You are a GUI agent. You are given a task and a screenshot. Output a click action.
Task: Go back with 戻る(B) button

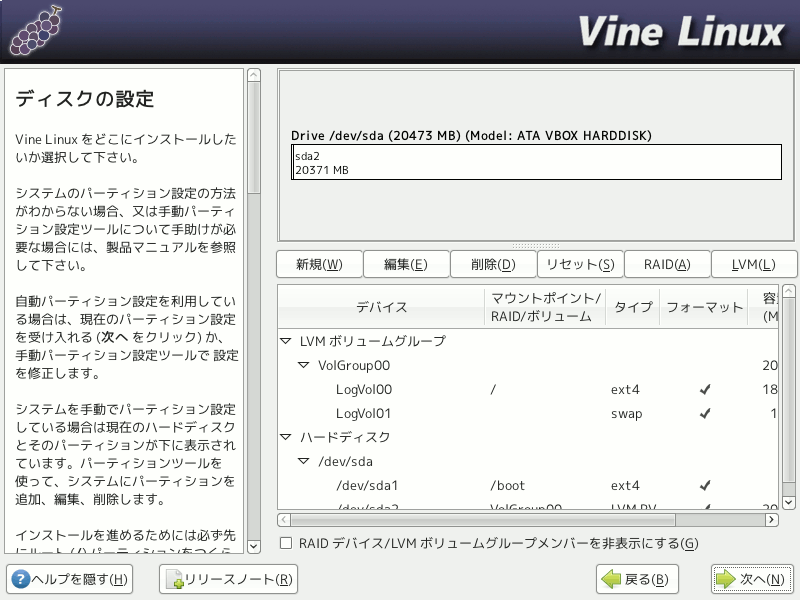(x=637, y=579)
